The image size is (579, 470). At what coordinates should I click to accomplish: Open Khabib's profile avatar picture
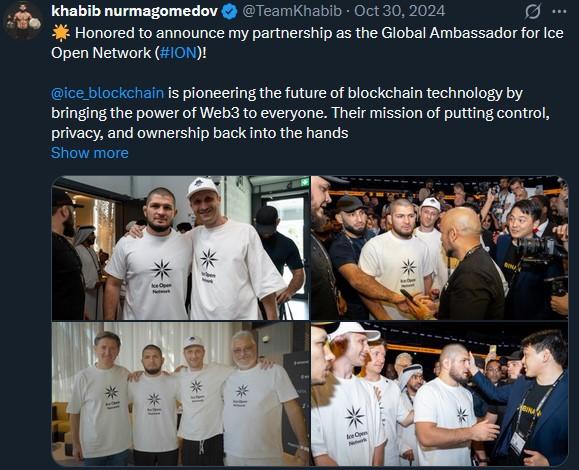pyautogui.click(x=23, y=20)
